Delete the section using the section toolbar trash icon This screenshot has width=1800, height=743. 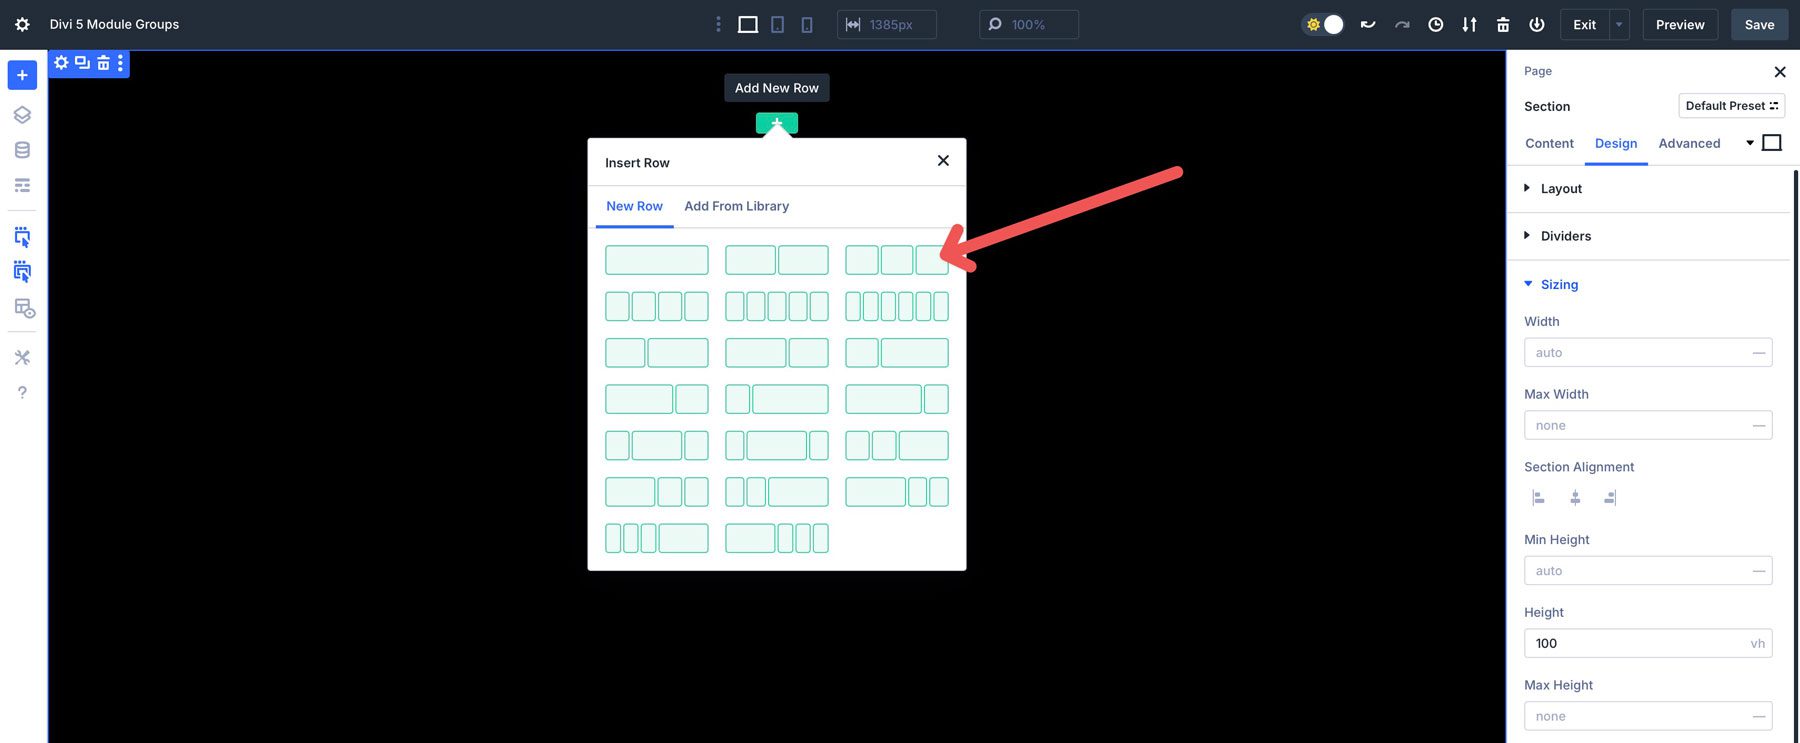(x=103, y=63)
